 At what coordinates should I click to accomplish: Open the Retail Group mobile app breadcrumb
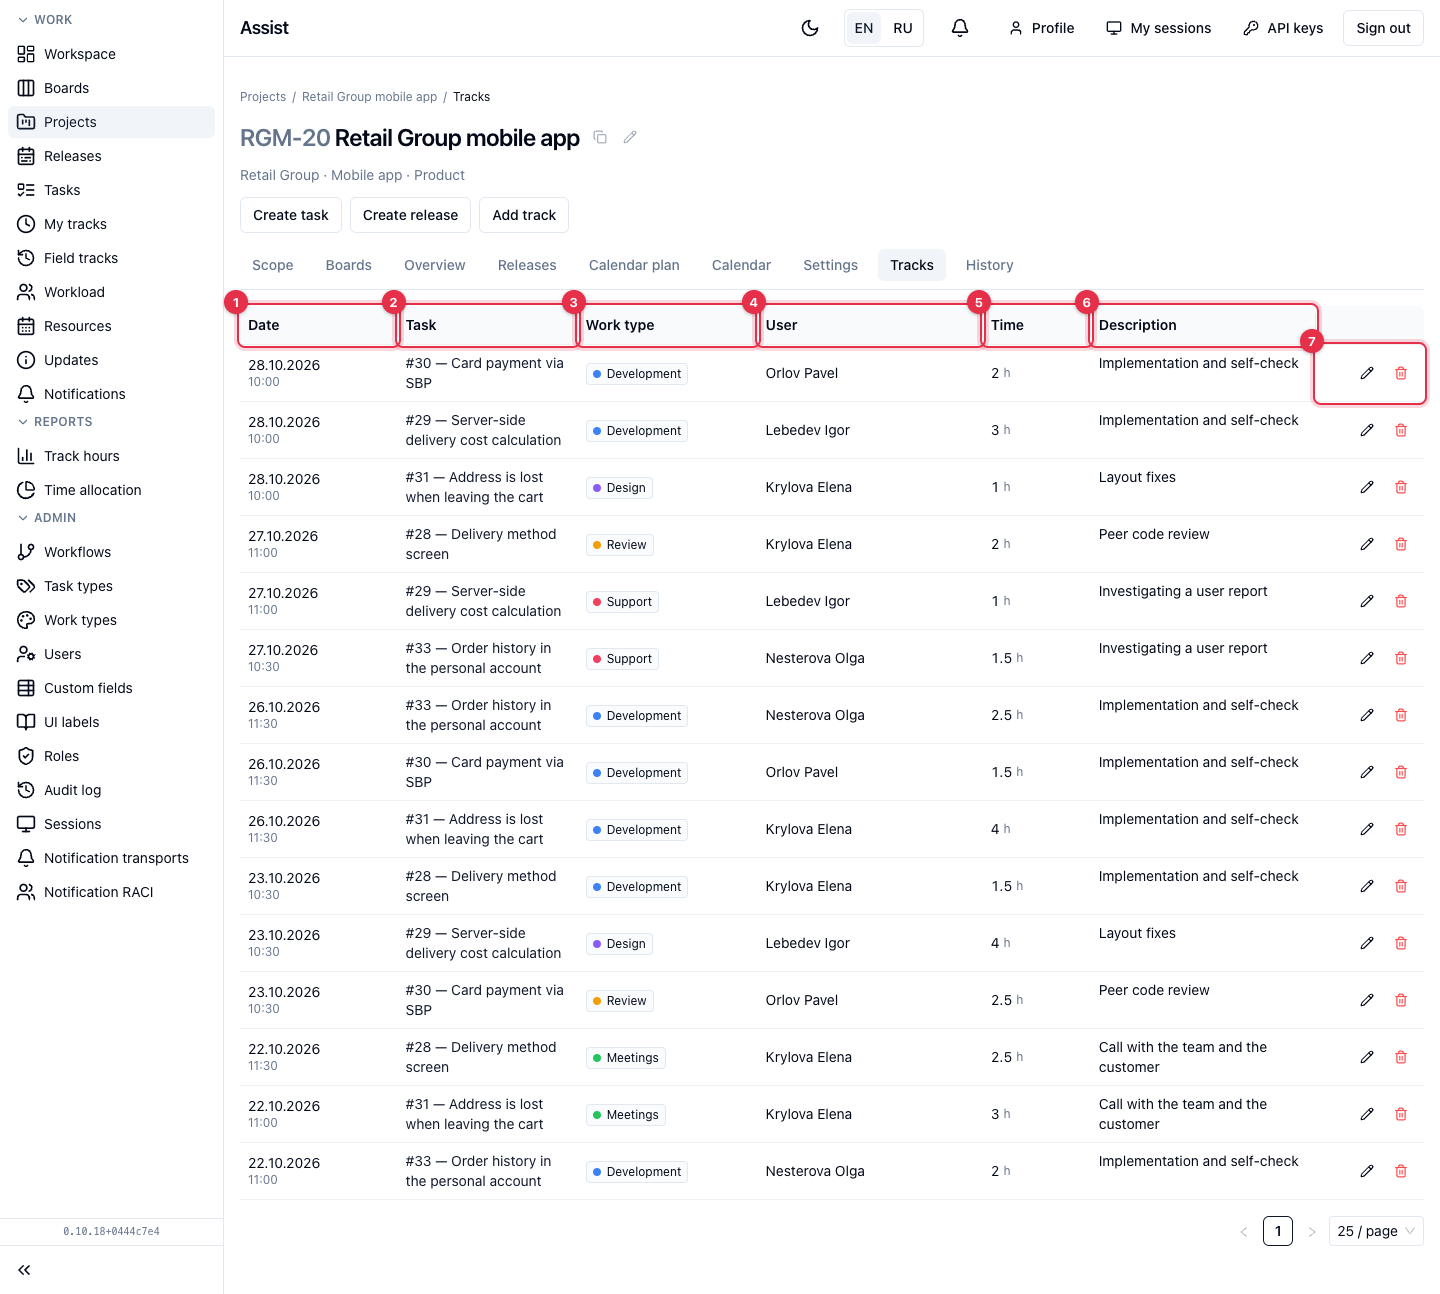(370, 97)
